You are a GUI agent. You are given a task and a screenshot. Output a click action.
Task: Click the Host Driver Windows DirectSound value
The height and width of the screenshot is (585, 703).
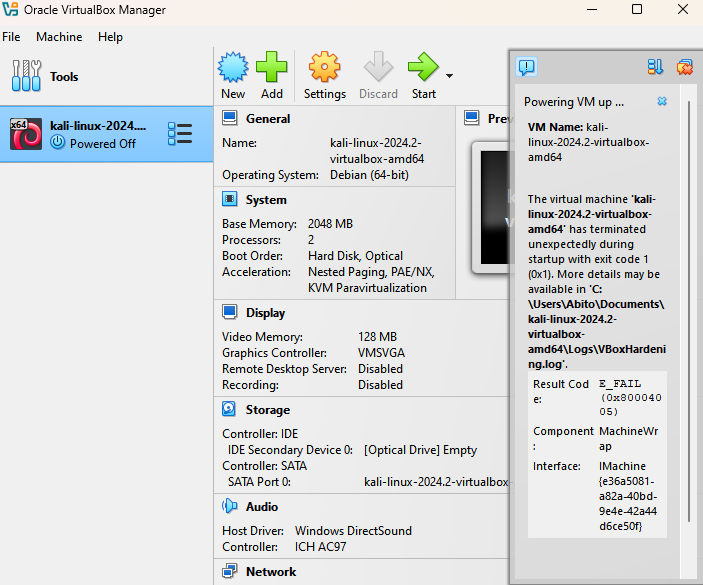pyautogui.click(x=353, y=531)
